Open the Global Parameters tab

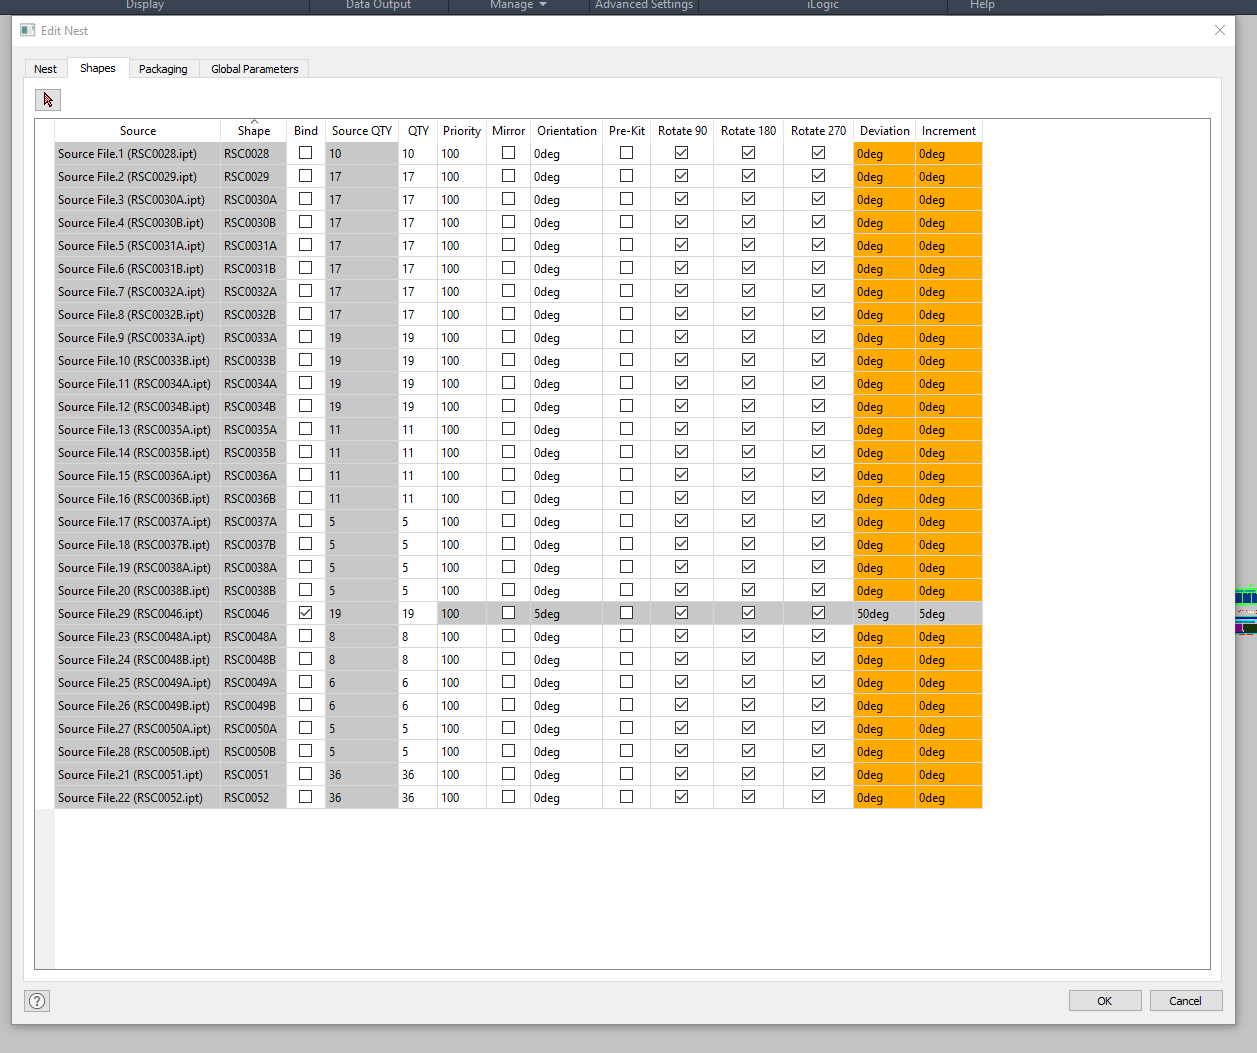point(254,68)
